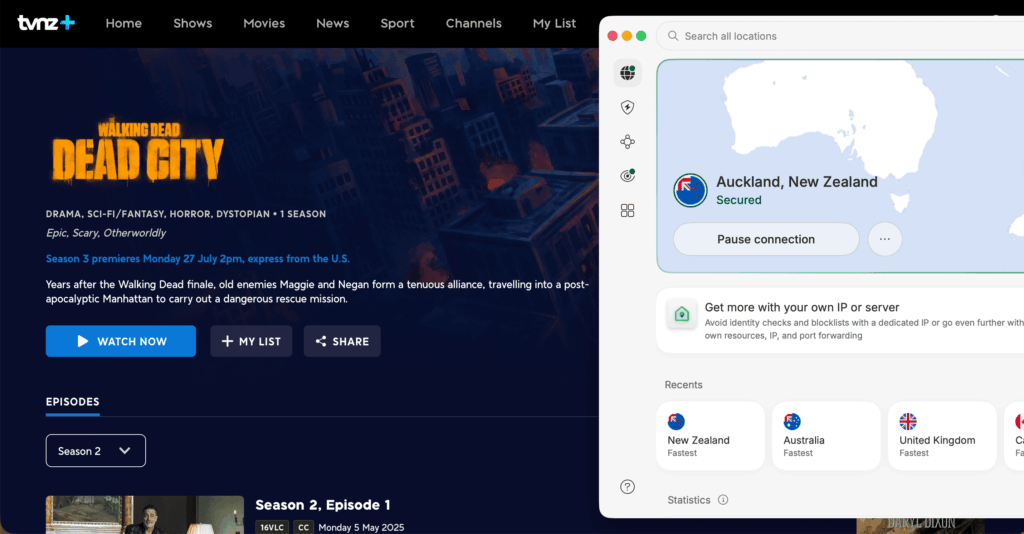Open the Shows nav item
Screen dimensions: 1024x534
193,24
